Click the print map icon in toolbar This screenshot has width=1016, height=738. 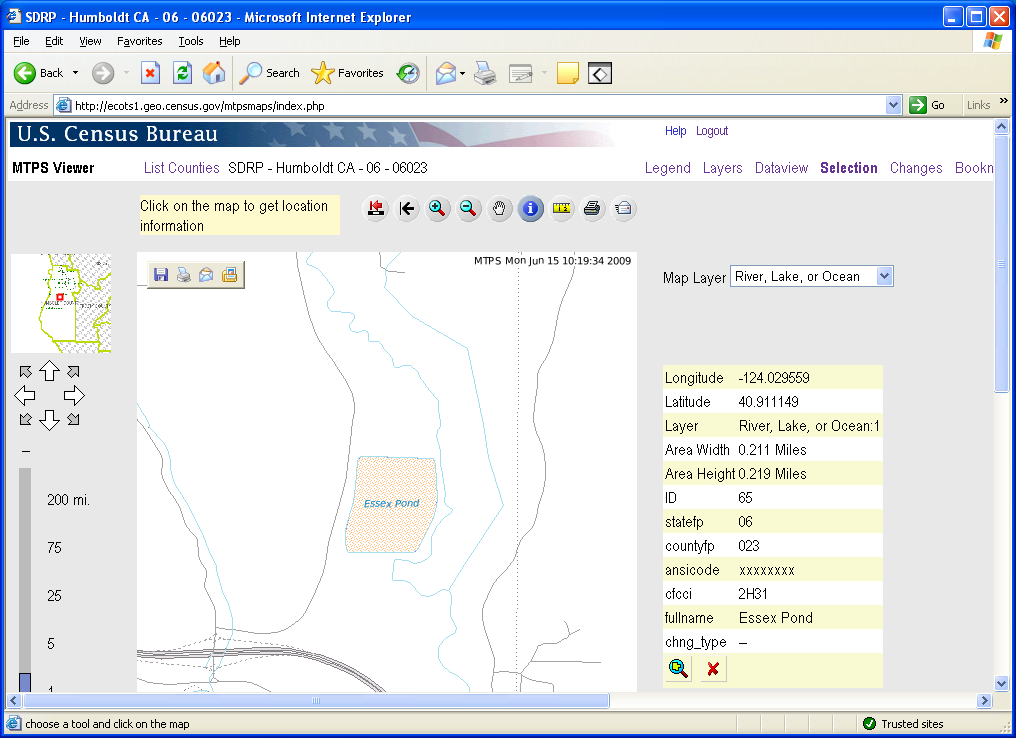592,208
